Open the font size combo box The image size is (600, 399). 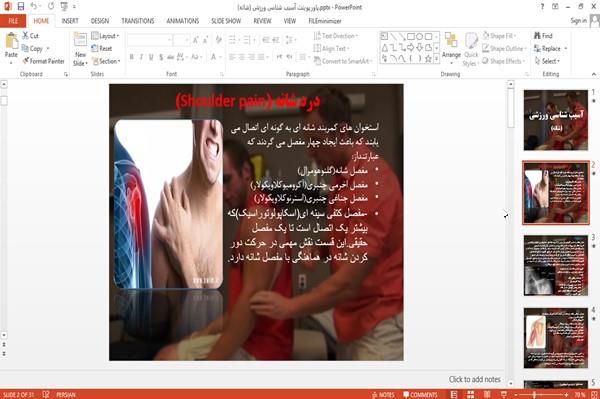tap(181, 39)
